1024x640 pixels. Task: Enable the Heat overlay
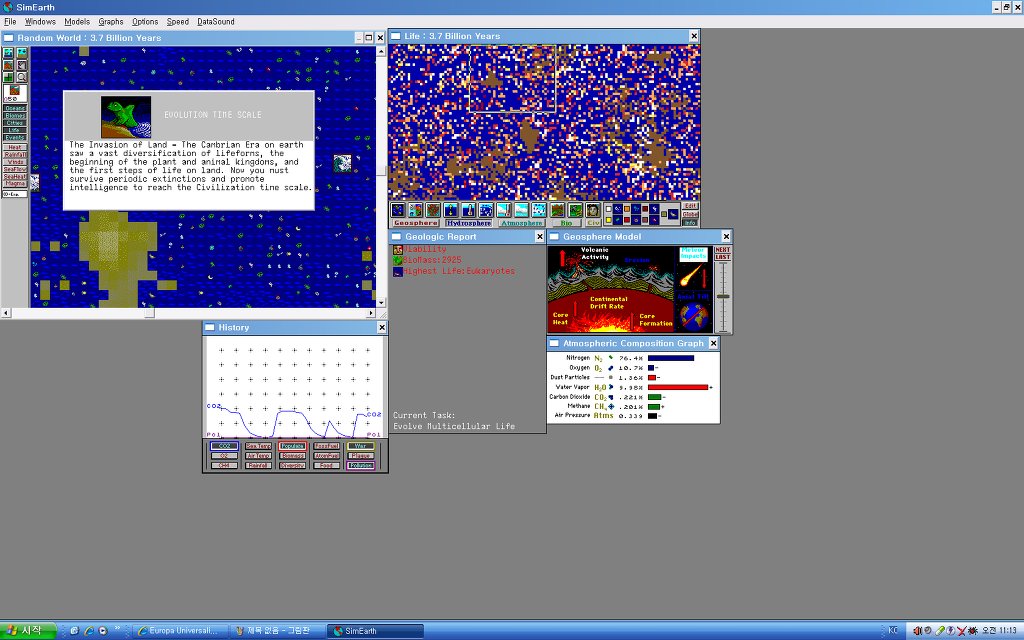click(15, 147)
